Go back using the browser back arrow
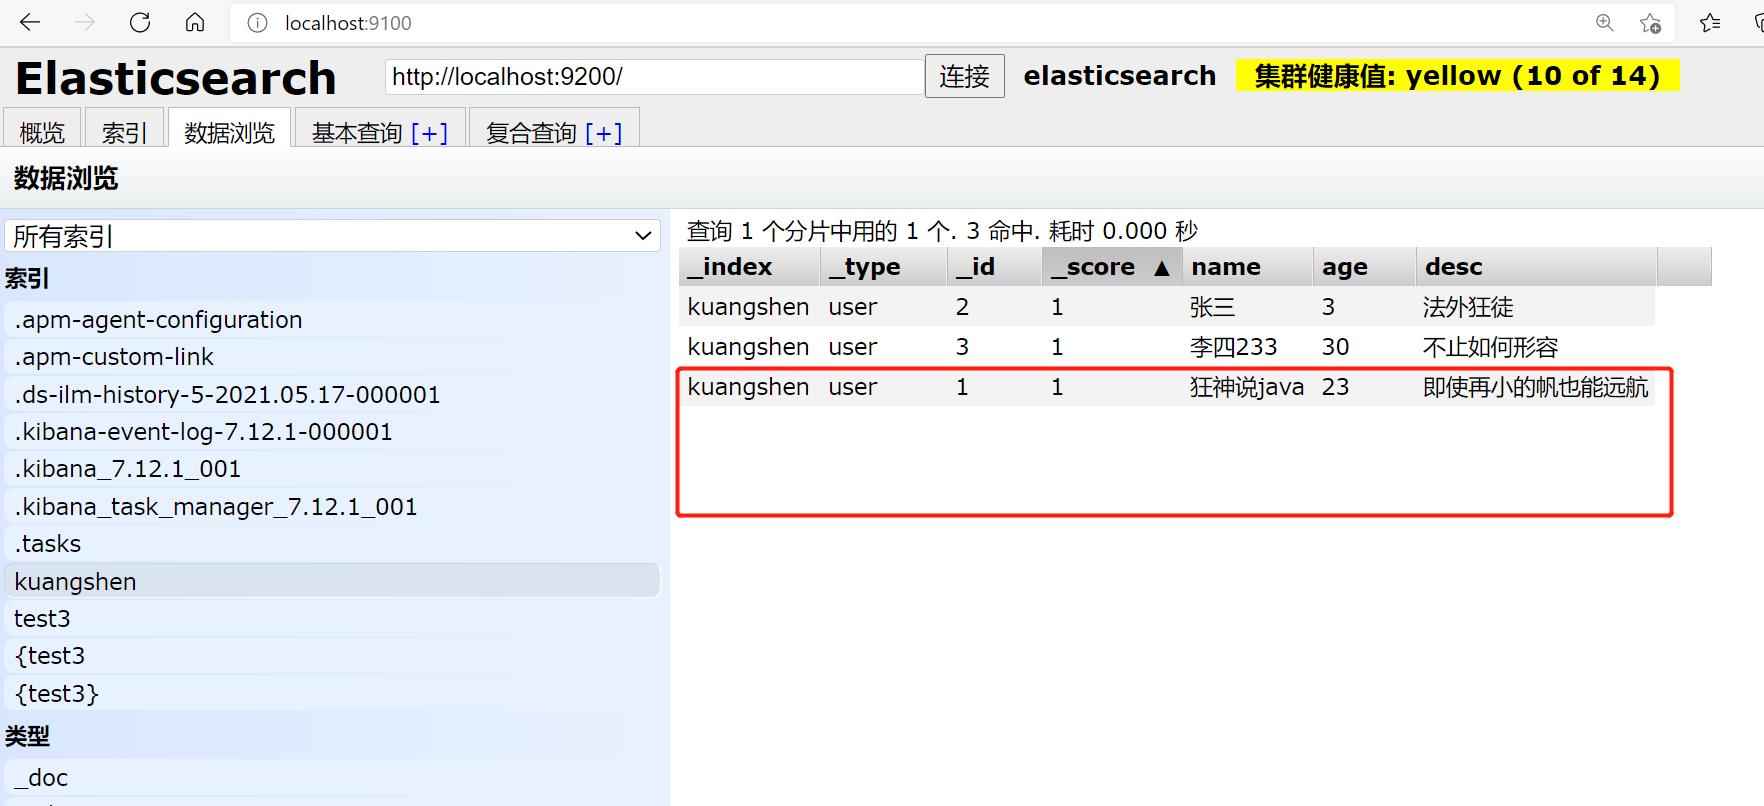Viewport: 1764px width, 806px height. [30, 22]
